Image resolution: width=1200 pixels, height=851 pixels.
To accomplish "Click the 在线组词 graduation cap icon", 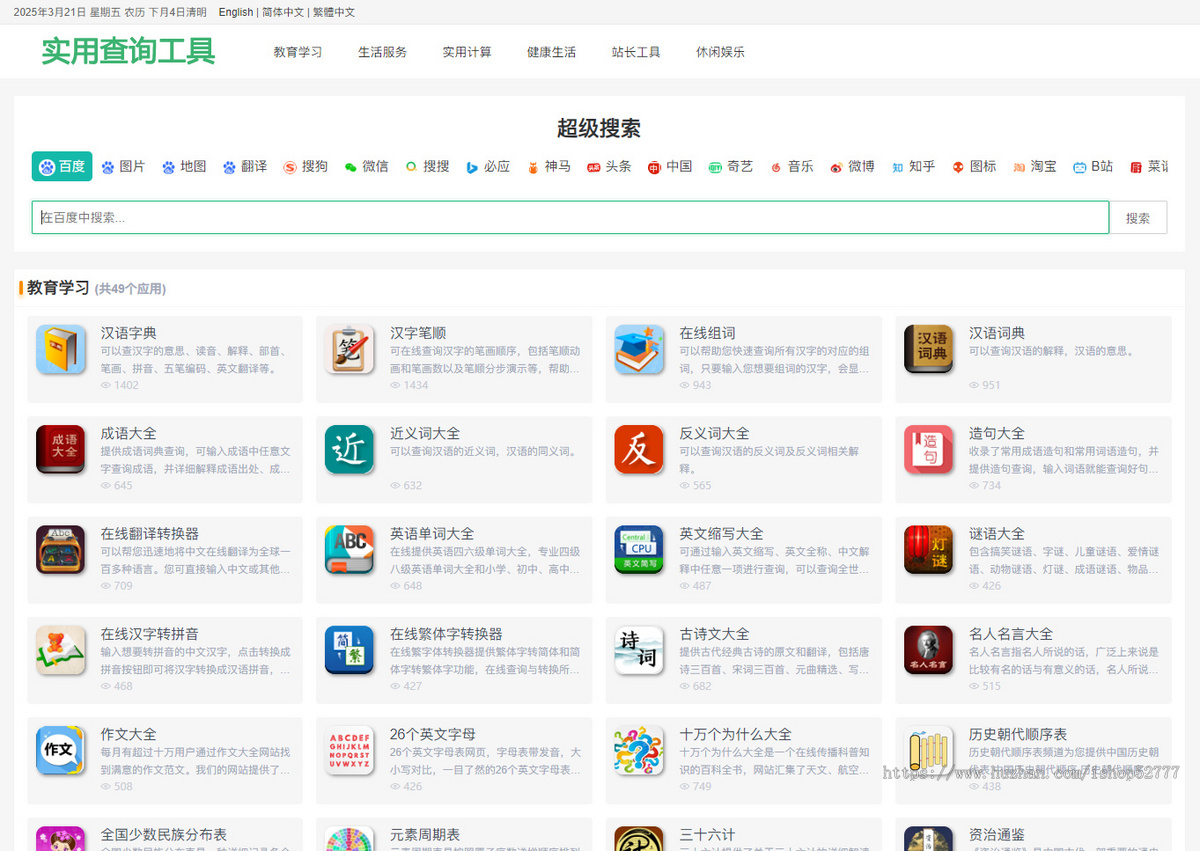I will click(x=640, y=350).
